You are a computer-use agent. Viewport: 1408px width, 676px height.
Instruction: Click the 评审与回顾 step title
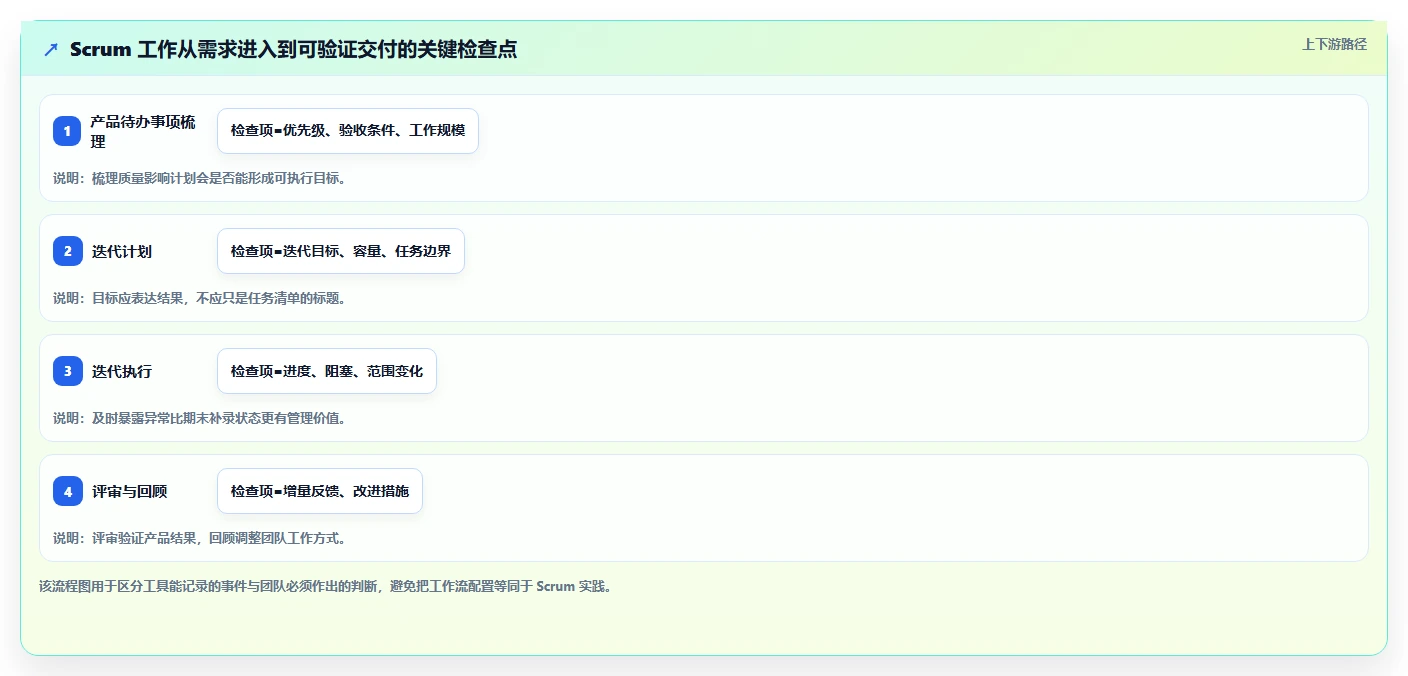pos(129,491)
